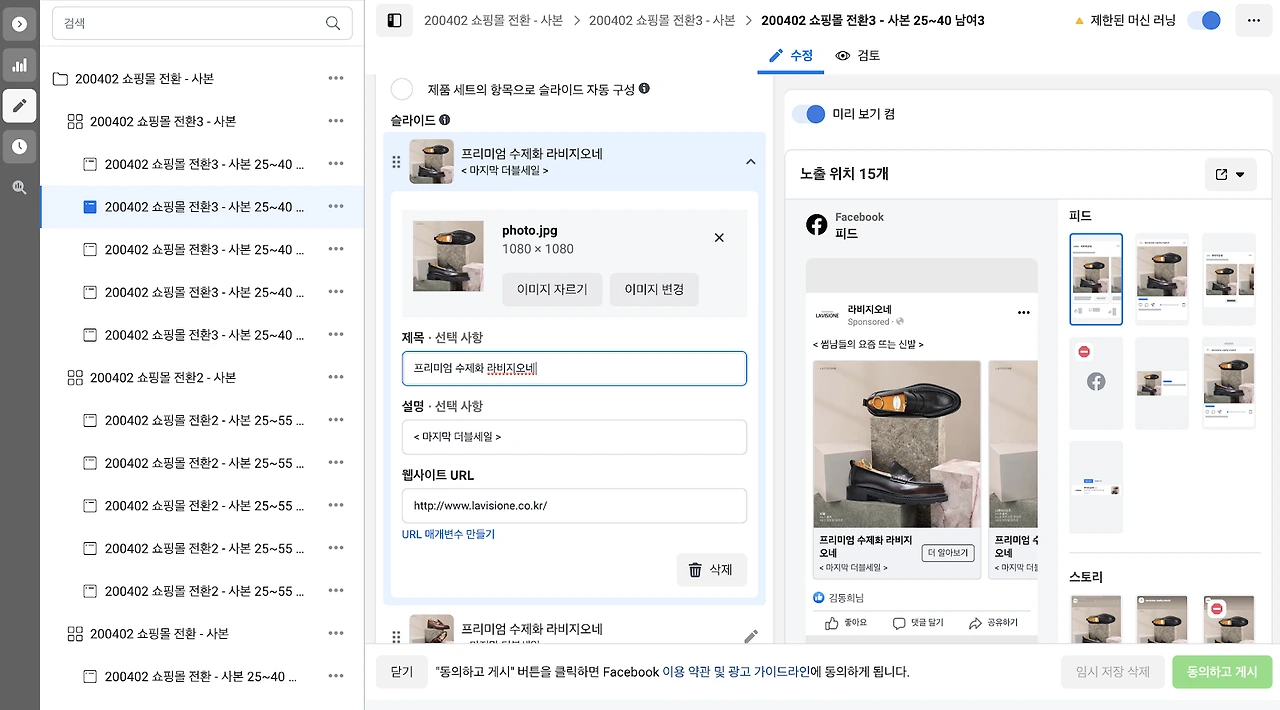Click the 스토리 section label
The height and width of the screenshot is (710, 1280).
[x=1086, y=577]
